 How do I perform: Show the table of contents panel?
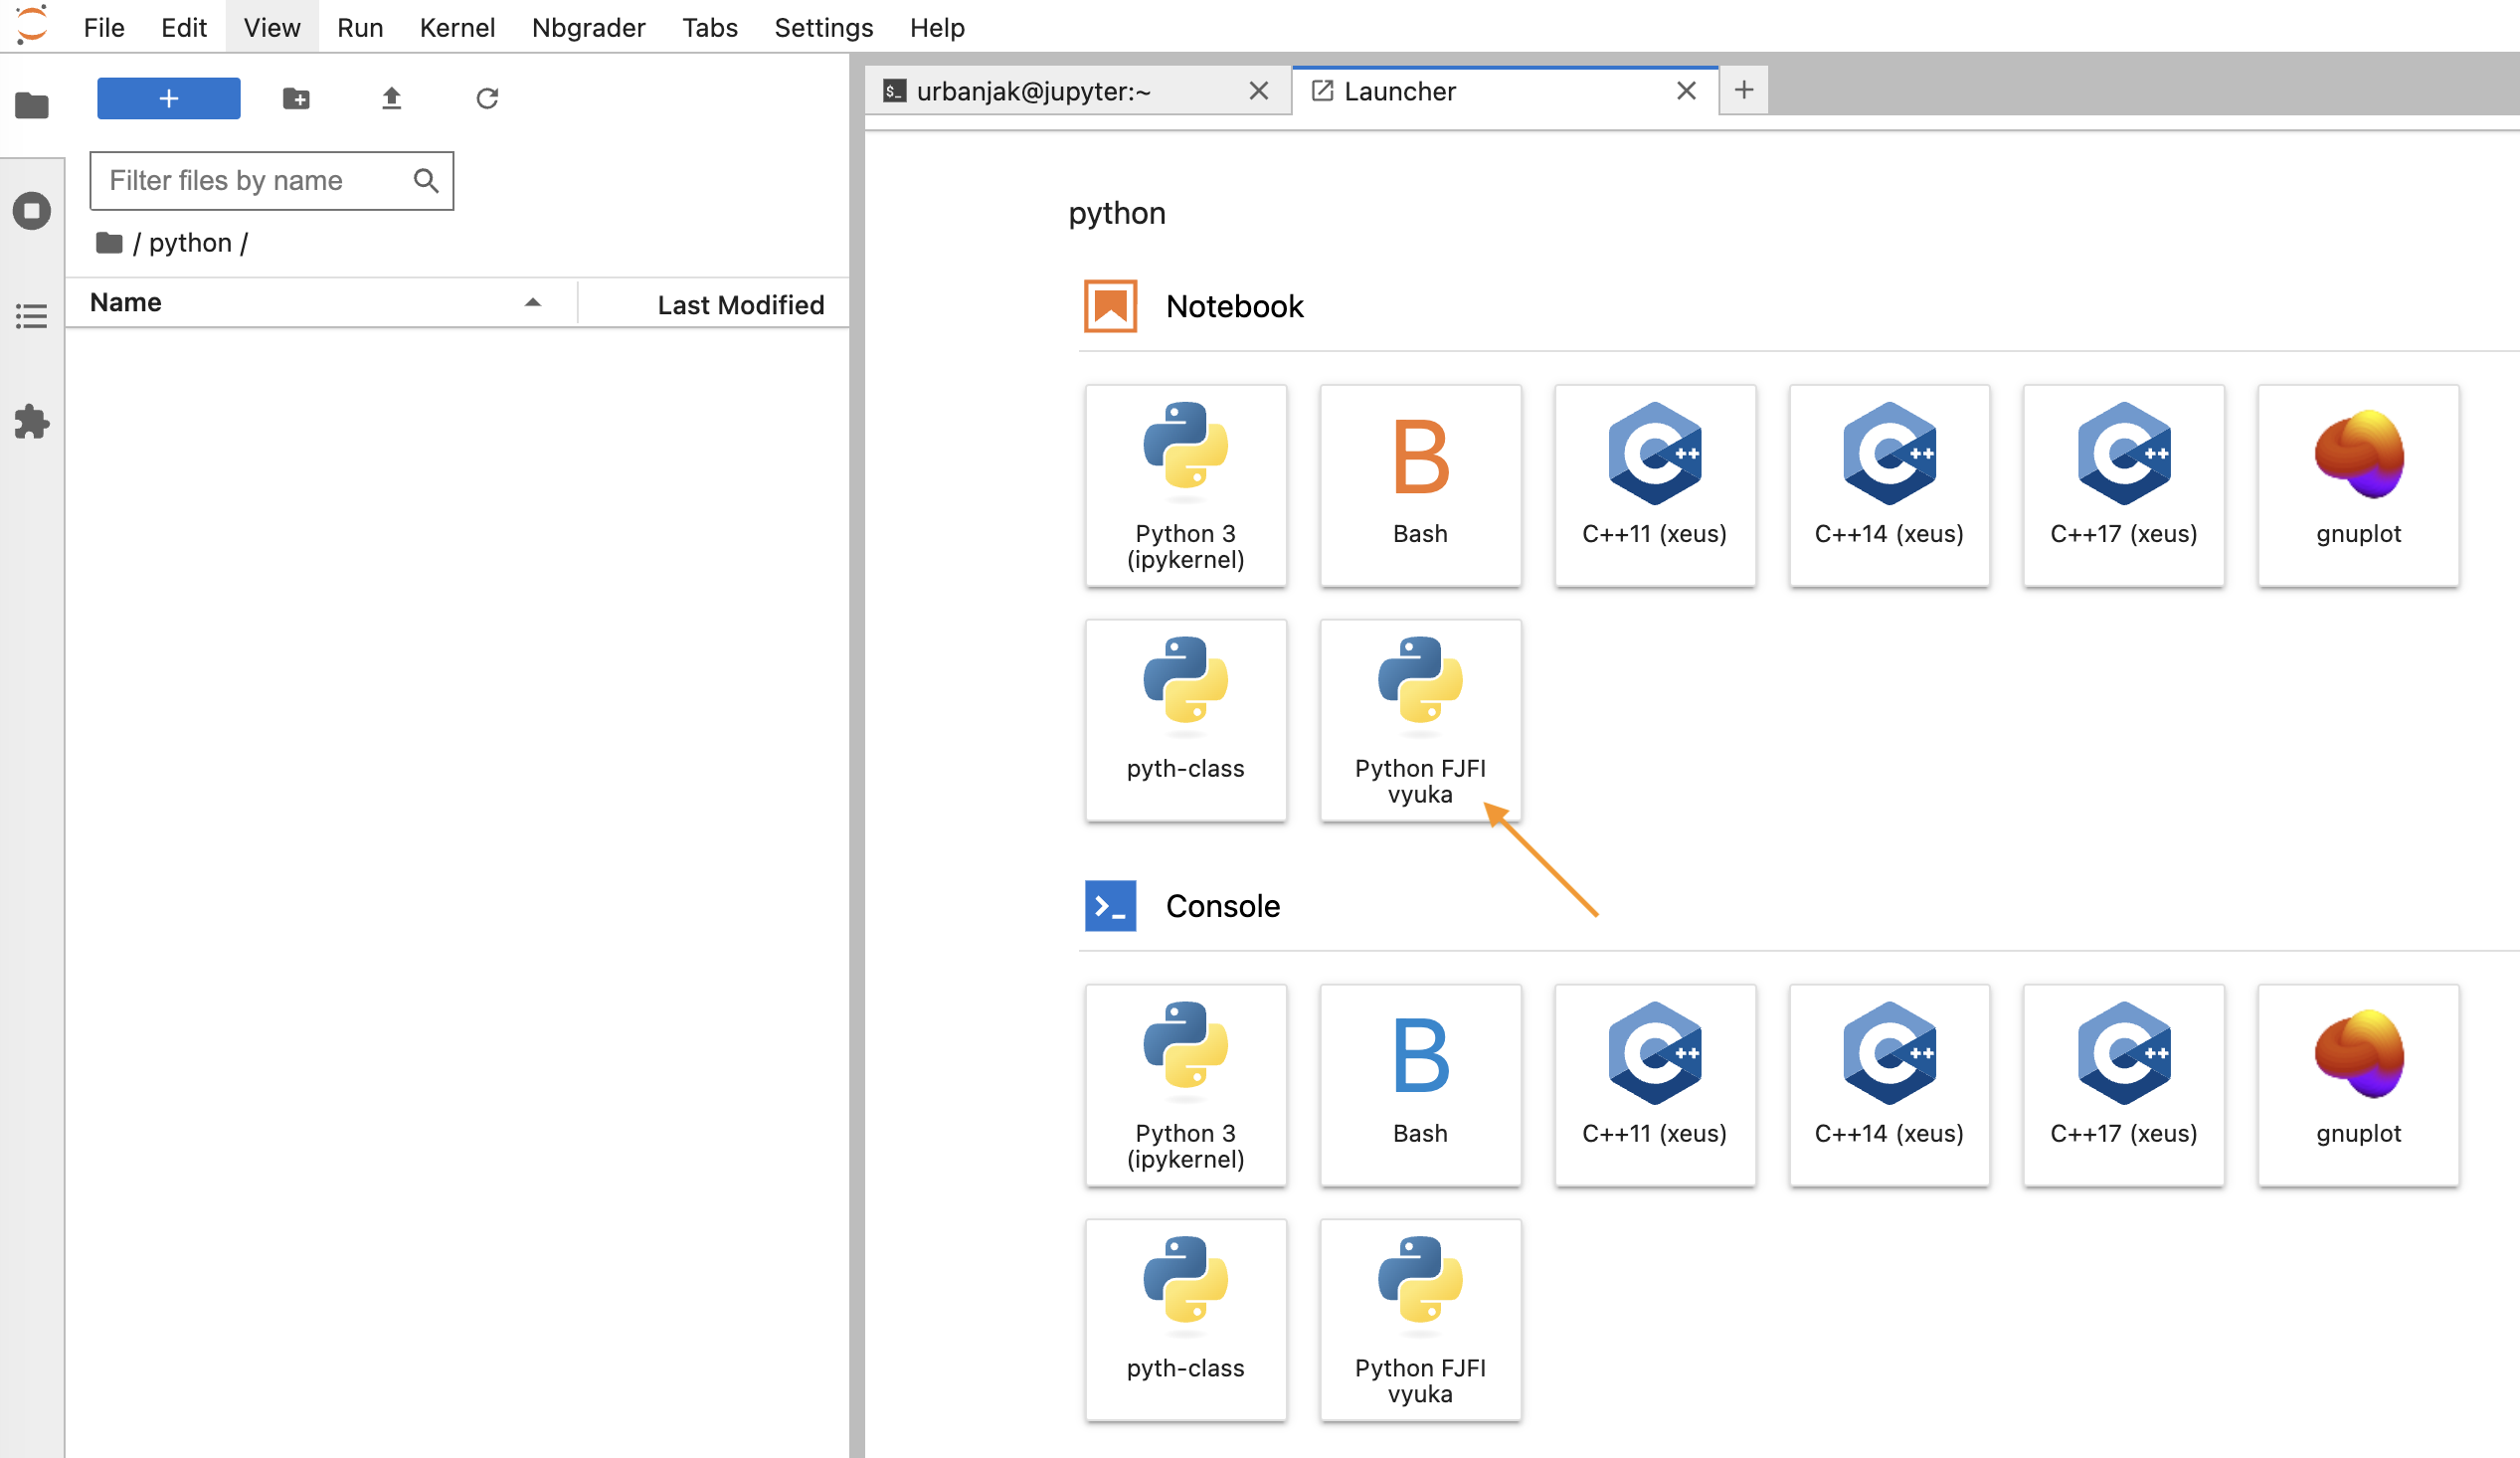(32, 317)
